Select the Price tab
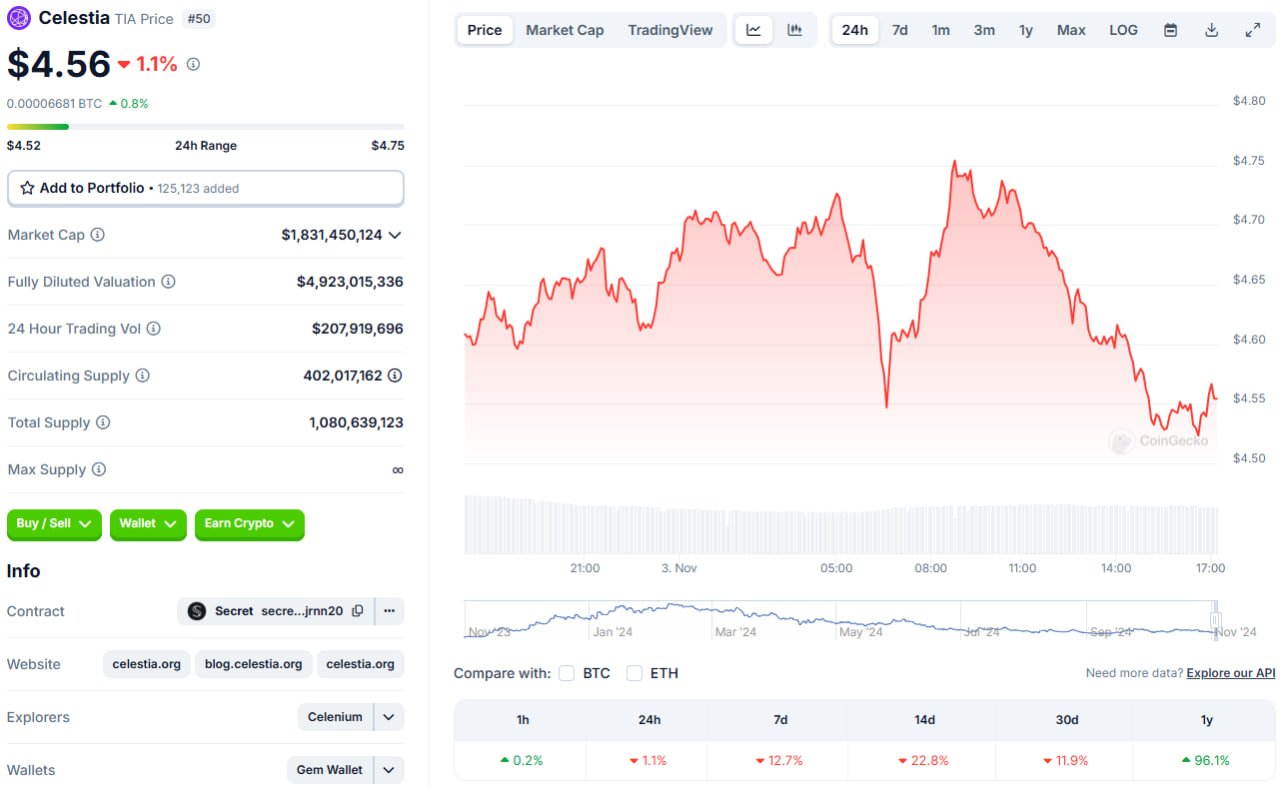1280x789 pixels. pos(485,30)
